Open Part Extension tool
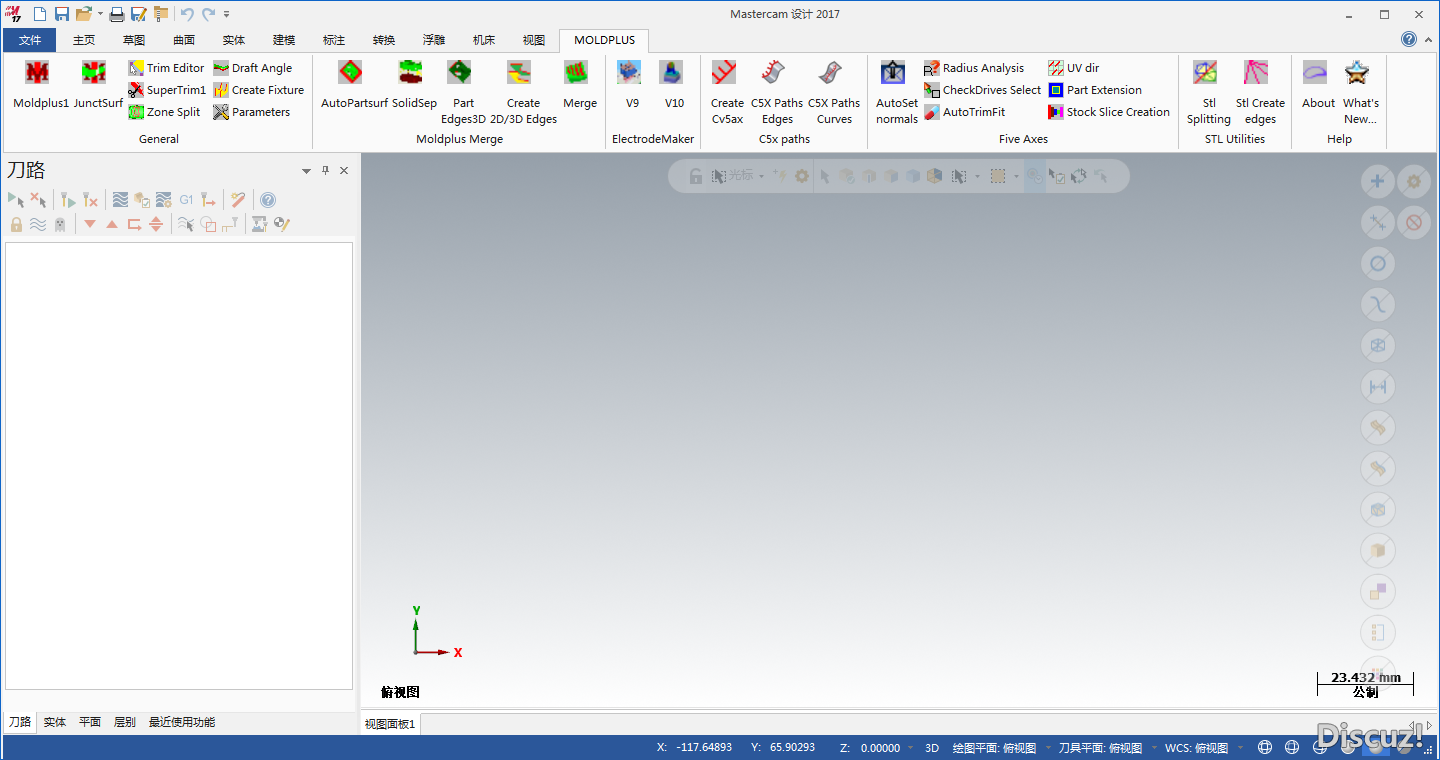Screen dimensions: 1440x760 click(1094, 90)
